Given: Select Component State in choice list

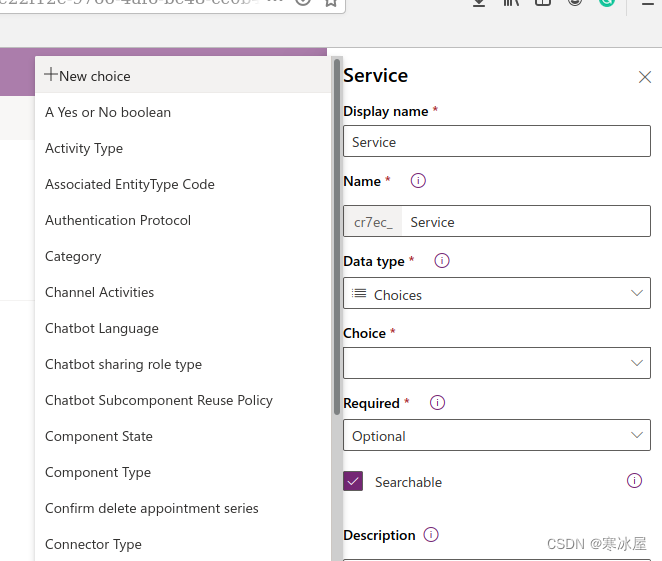Looking at the screenshot, I should [x=99, y=436].
